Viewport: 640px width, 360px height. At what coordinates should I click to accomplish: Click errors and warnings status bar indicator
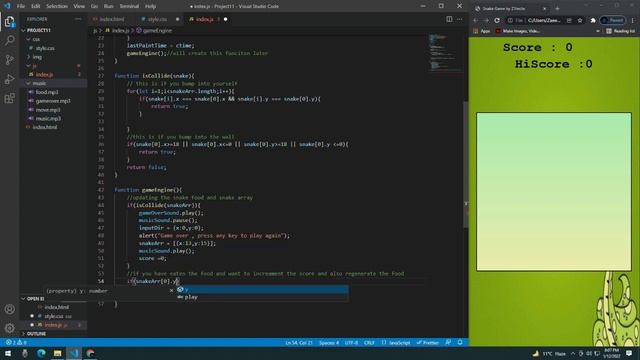pos(16,342)
